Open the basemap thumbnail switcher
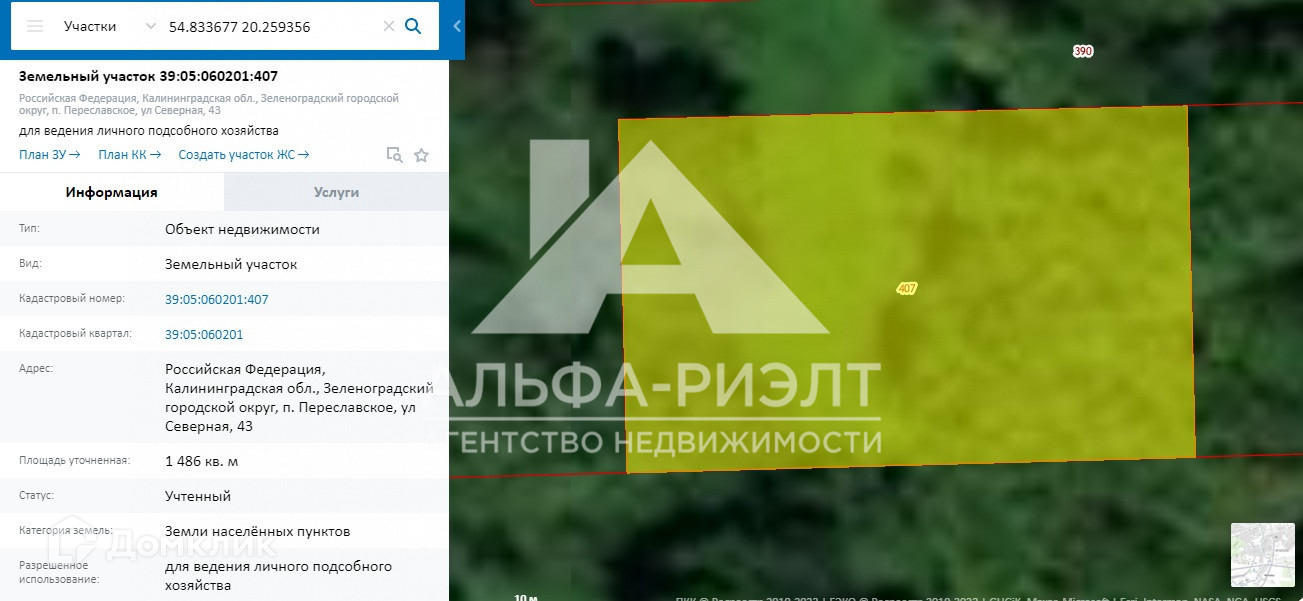 [x=1263, y=554]
